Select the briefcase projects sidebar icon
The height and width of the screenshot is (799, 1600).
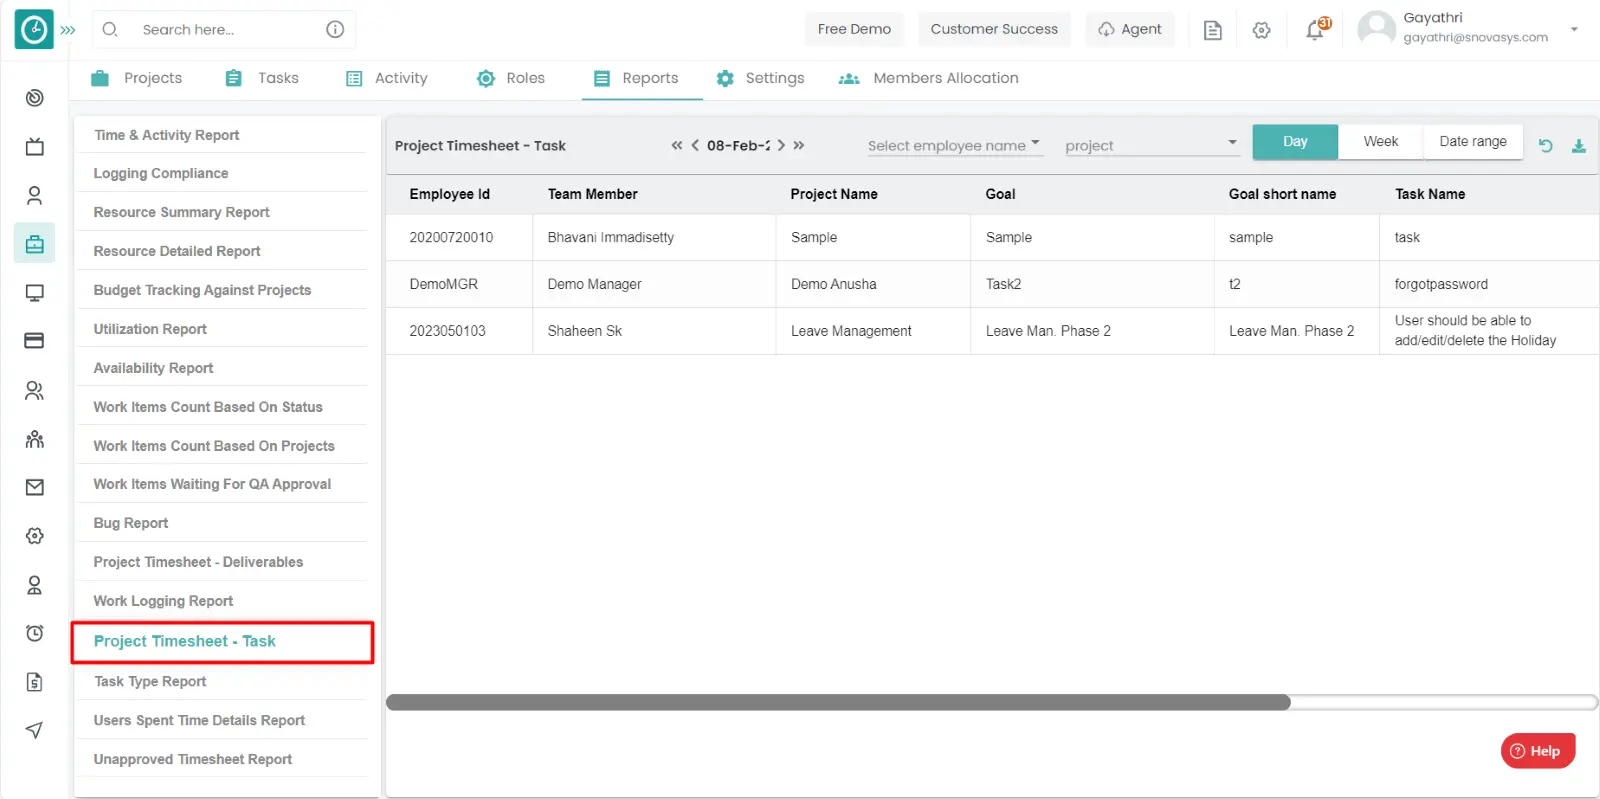point(34,244)
